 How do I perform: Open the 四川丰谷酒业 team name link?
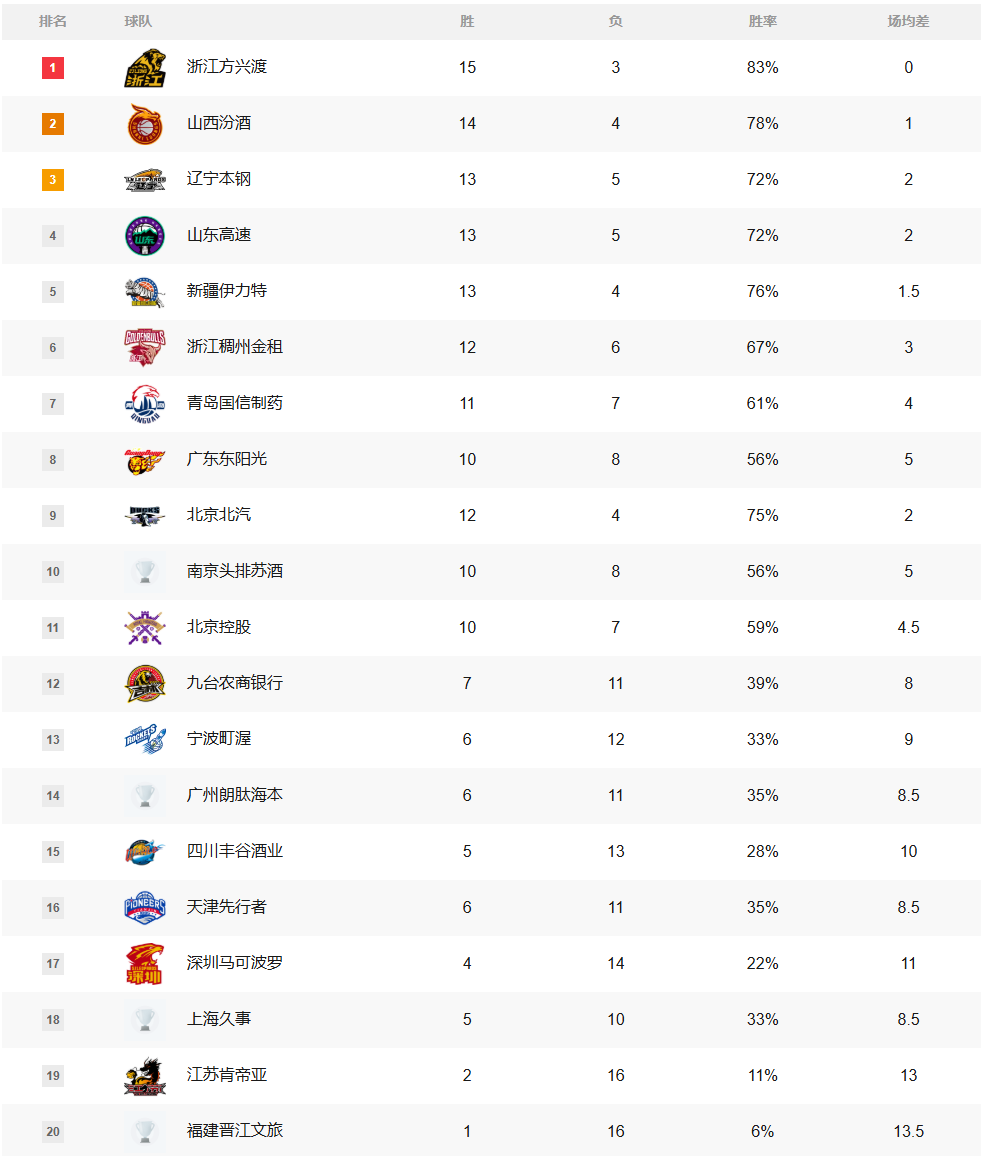click(234, 852)
